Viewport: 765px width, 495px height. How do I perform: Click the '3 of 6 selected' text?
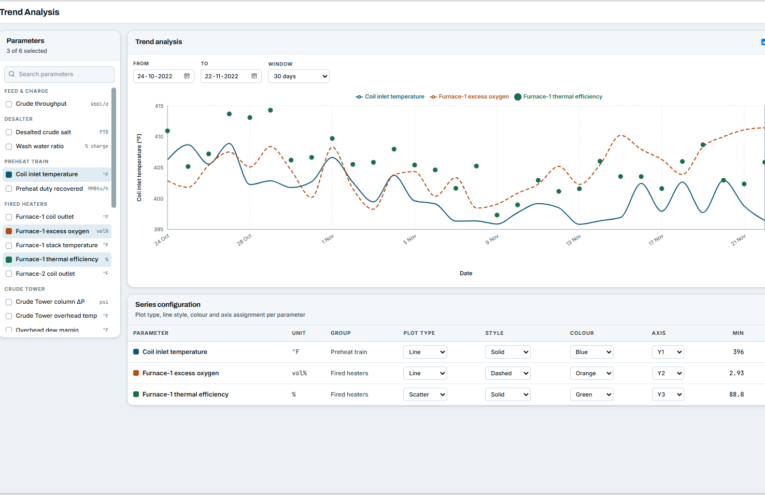(27, 51)
